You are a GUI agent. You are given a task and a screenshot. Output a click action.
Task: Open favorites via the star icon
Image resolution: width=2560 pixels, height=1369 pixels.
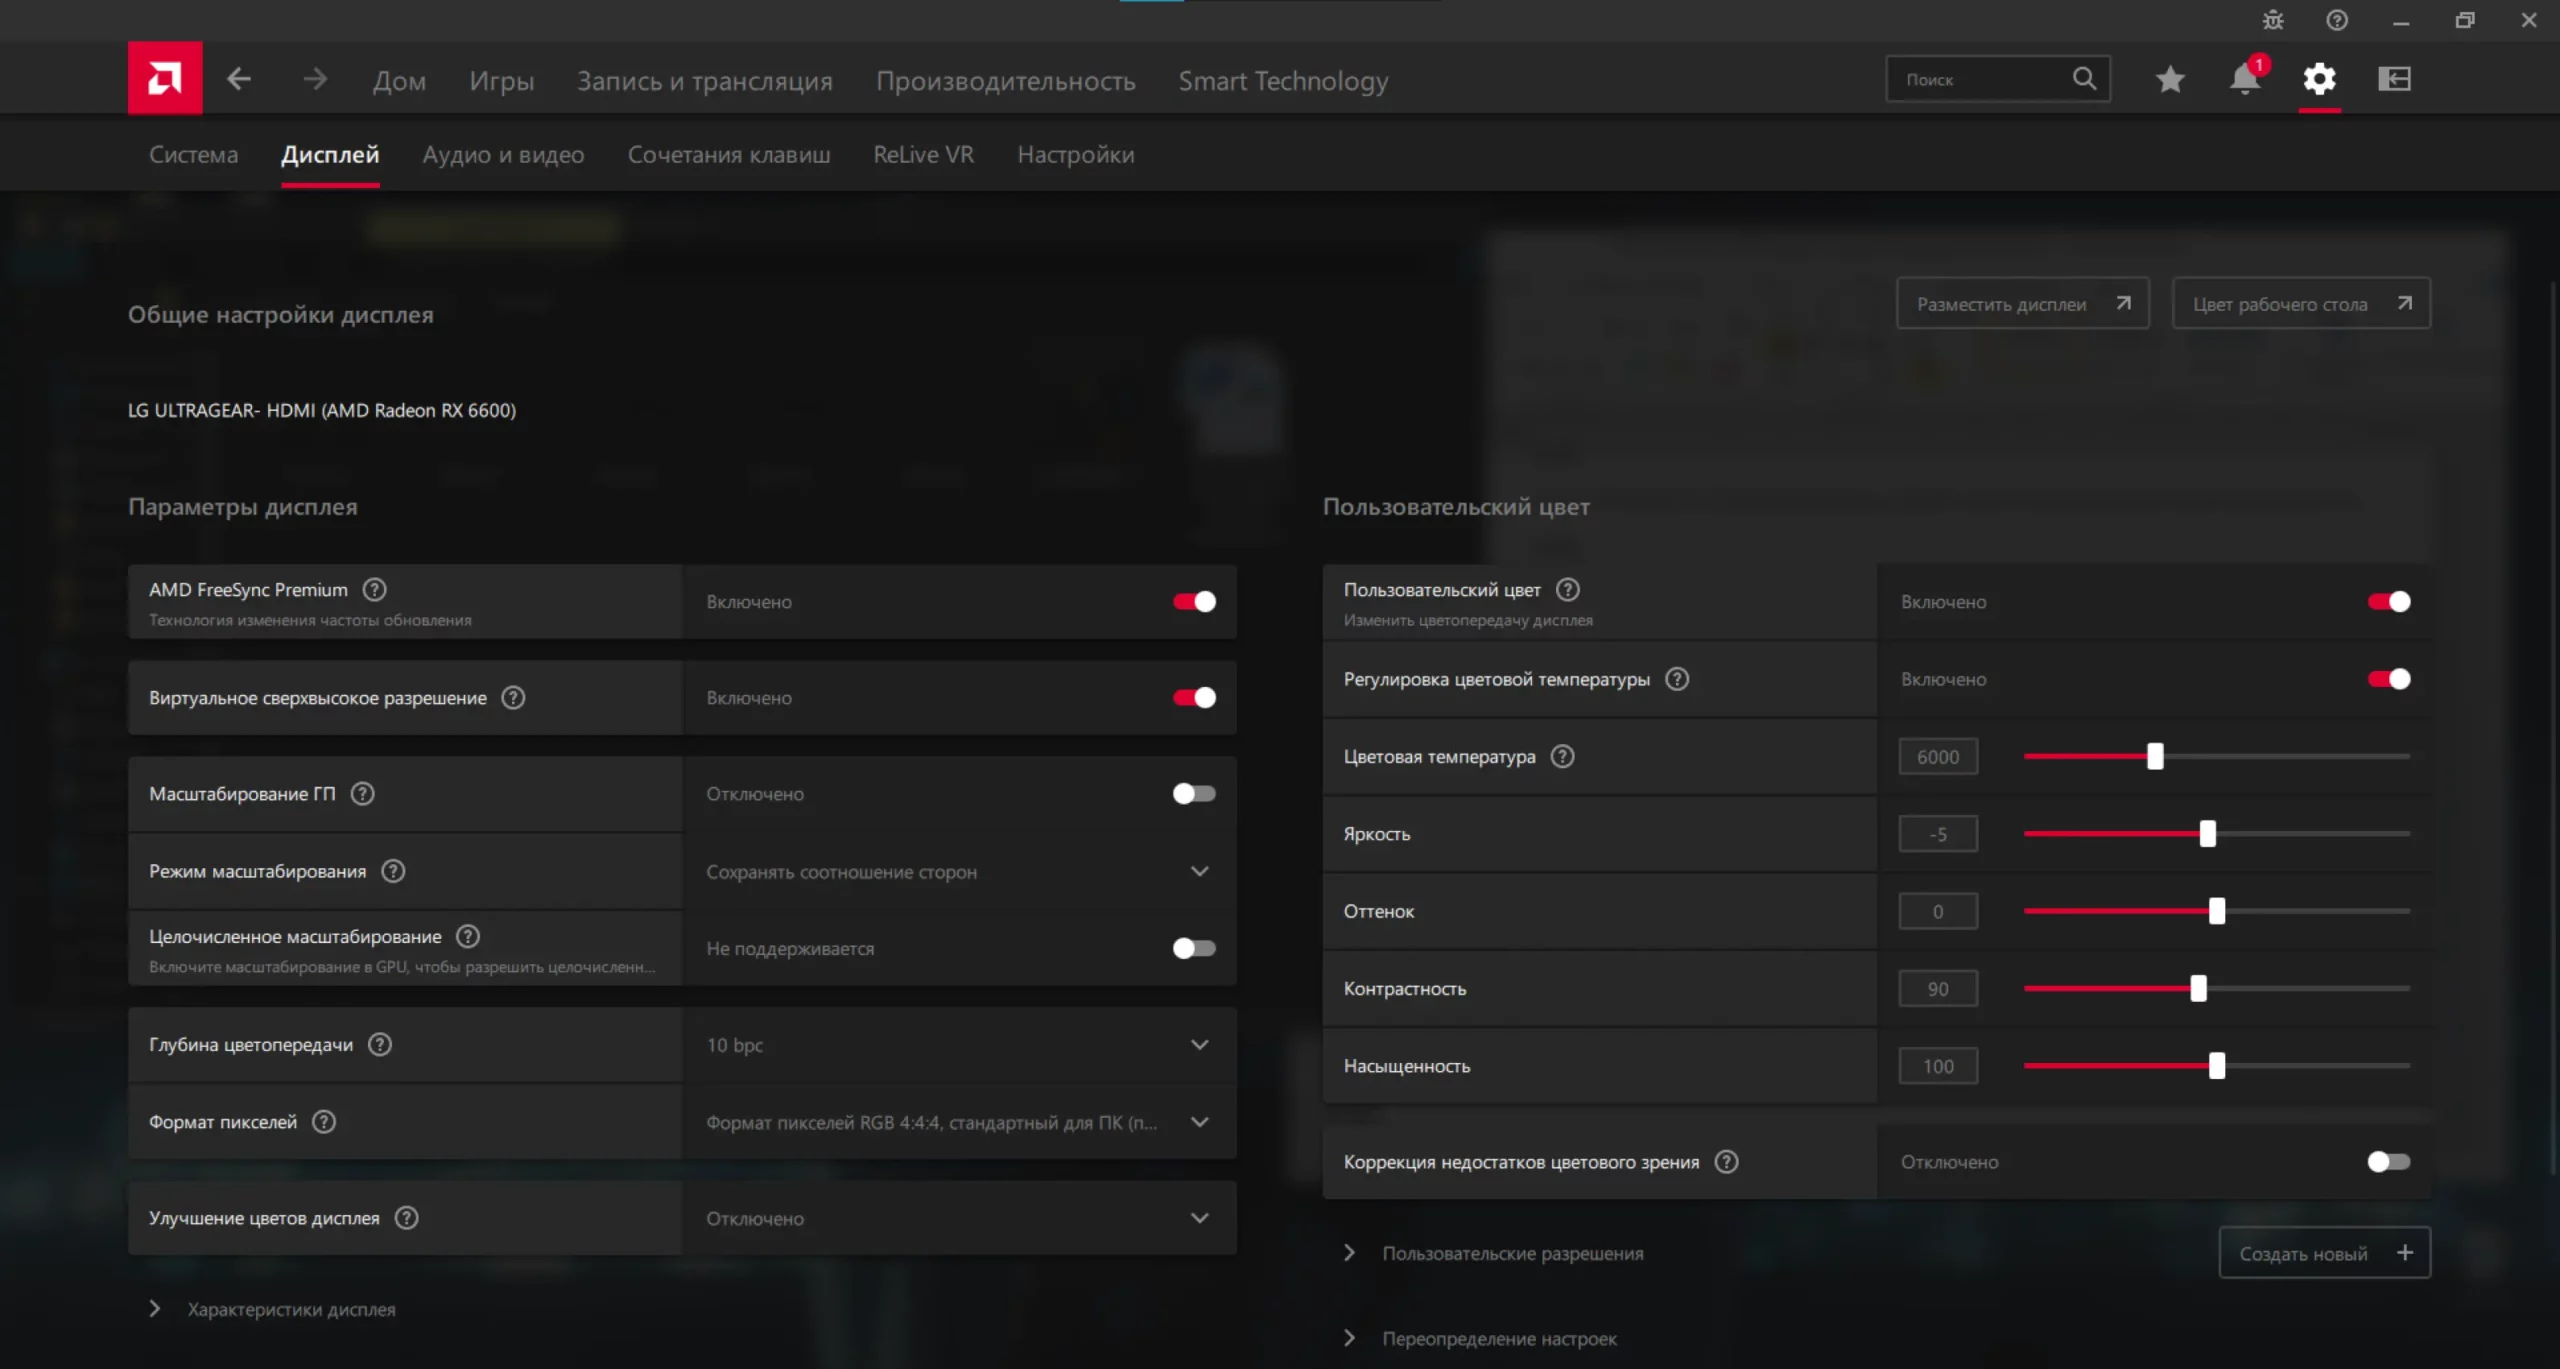click(2169, 79)
